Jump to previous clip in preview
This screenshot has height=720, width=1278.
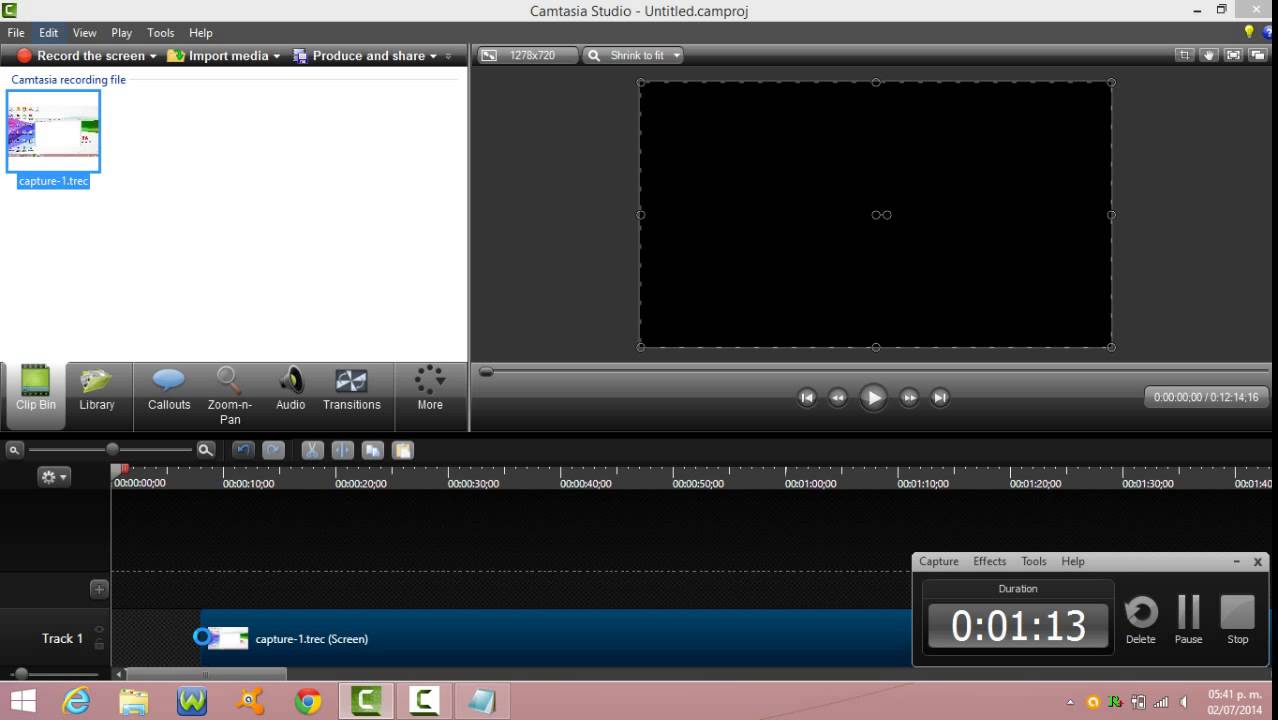pos(807,397)
